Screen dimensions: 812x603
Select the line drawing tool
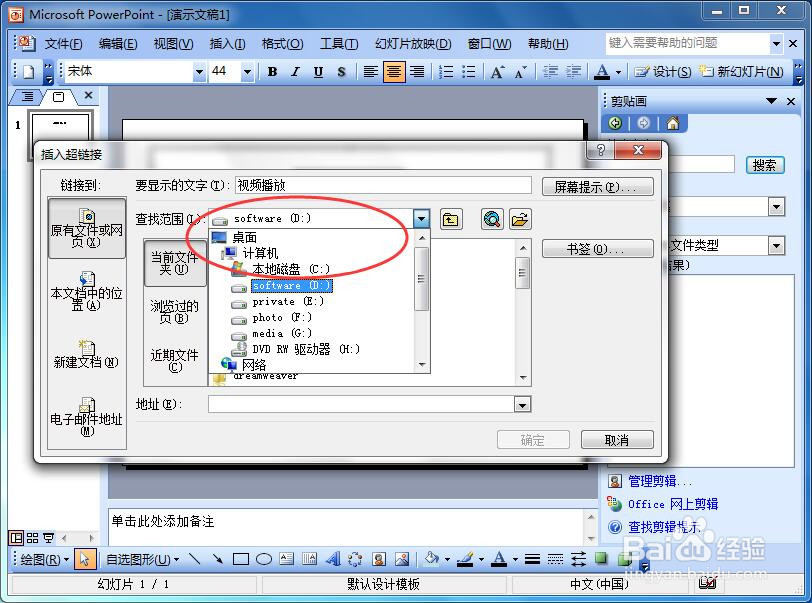click(x=195, y=559)
